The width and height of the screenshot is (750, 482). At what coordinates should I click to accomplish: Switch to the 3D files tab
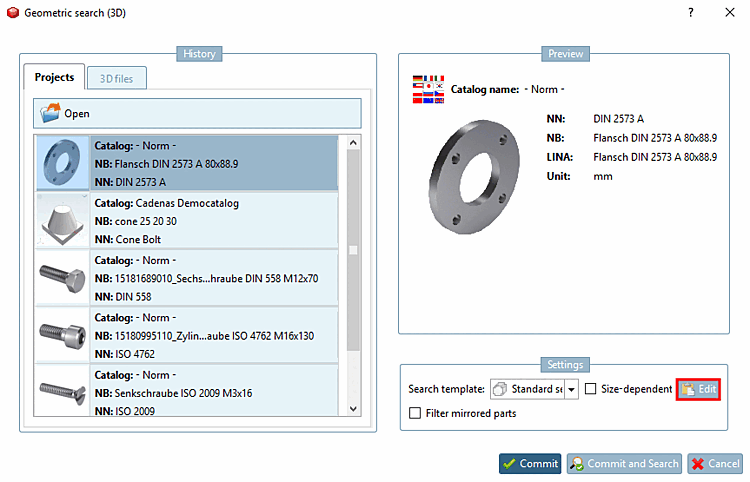click(116, 78)
